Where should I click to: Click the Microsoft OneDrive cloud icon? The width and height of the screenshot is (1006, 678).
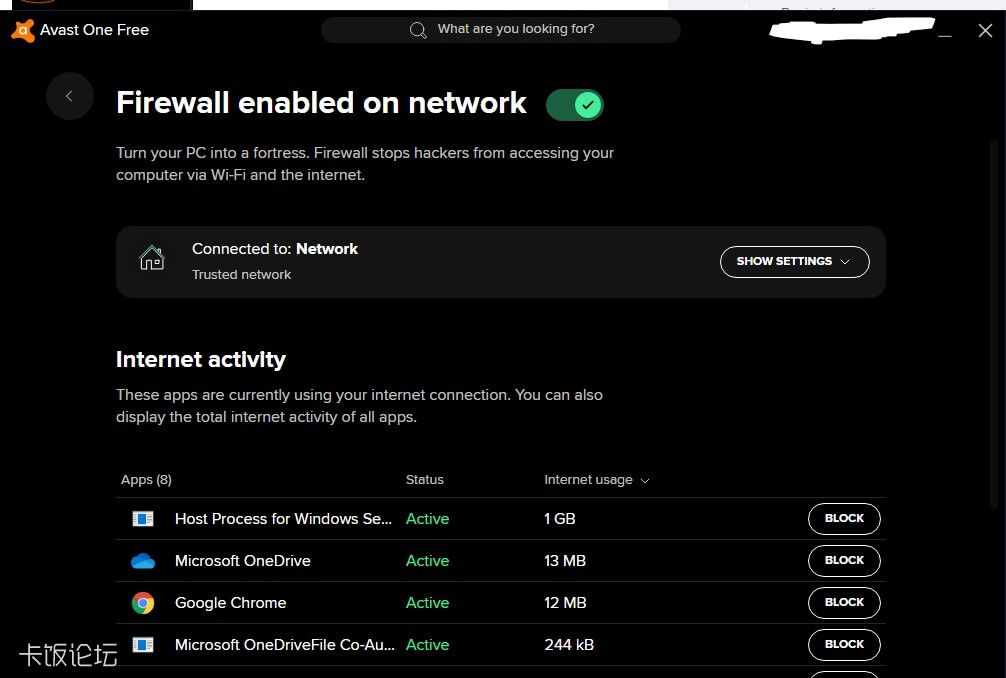(x=143, y=560)
